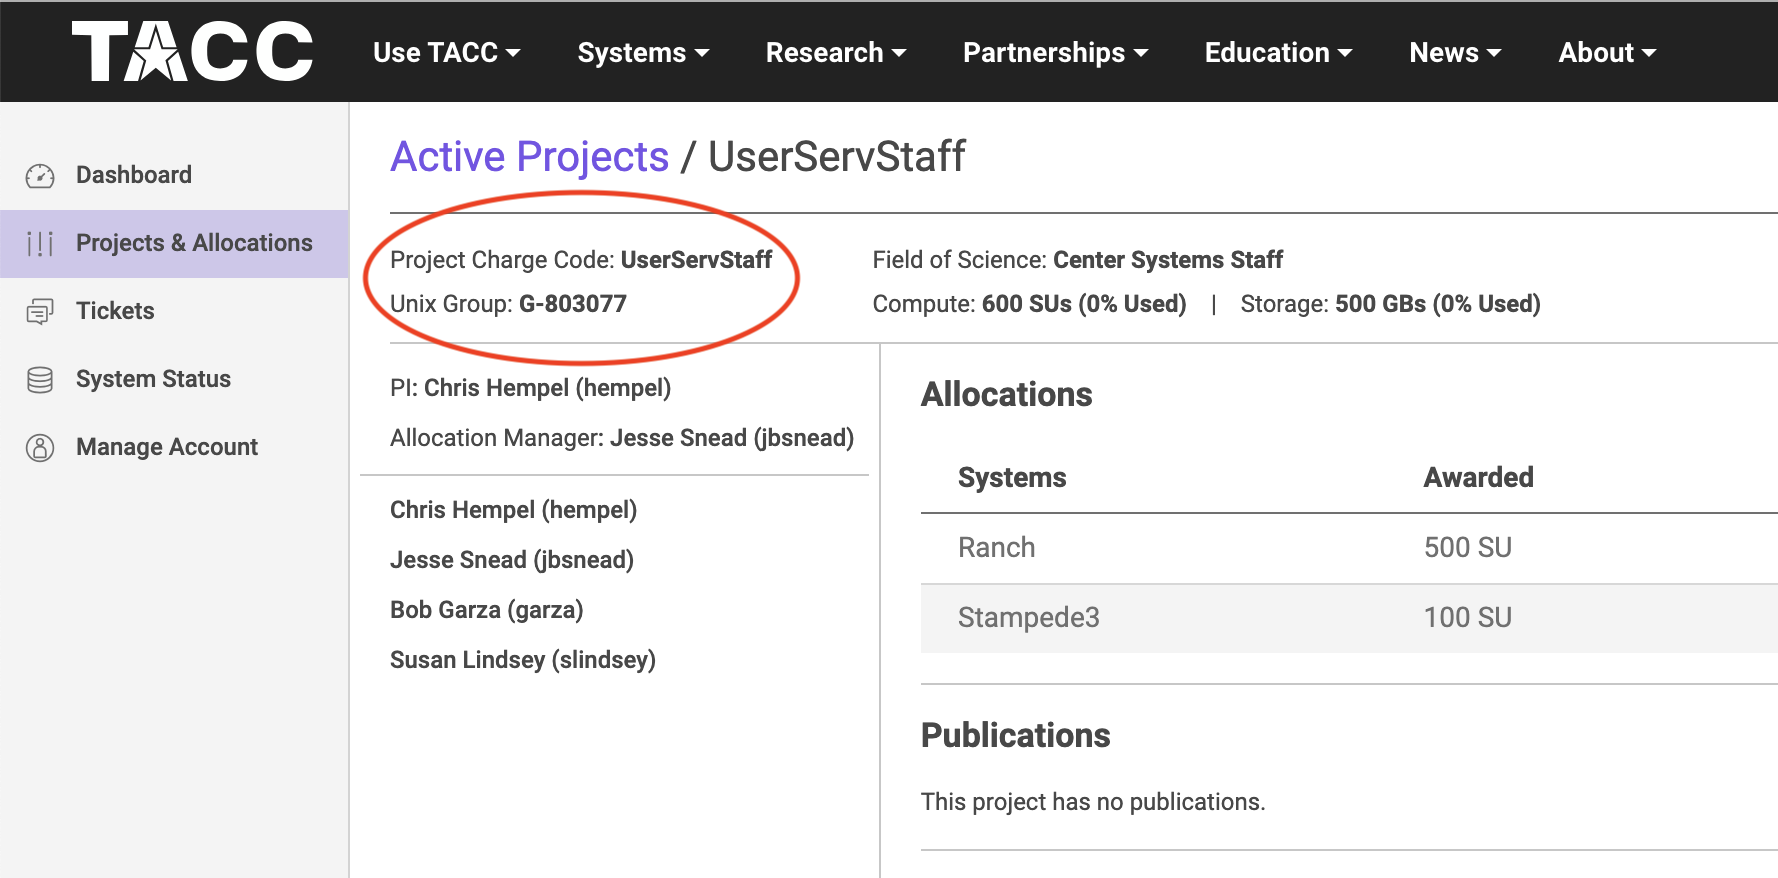Click the Tickets chat icon
This screenshot has height=878, width=1778.
click(40, 312)
